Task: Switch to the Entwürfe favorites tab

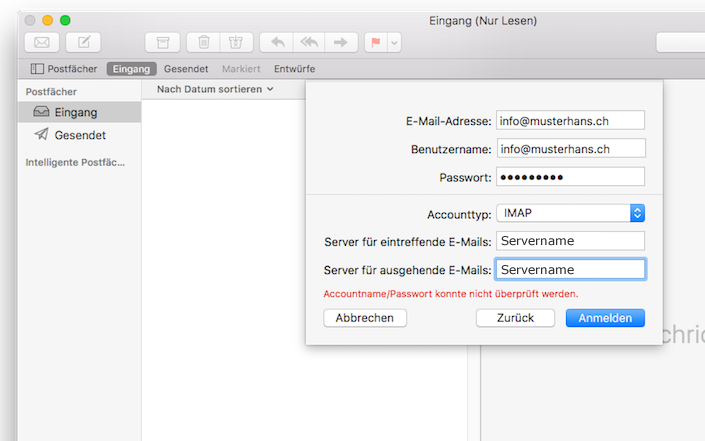Action: point(294,69)
